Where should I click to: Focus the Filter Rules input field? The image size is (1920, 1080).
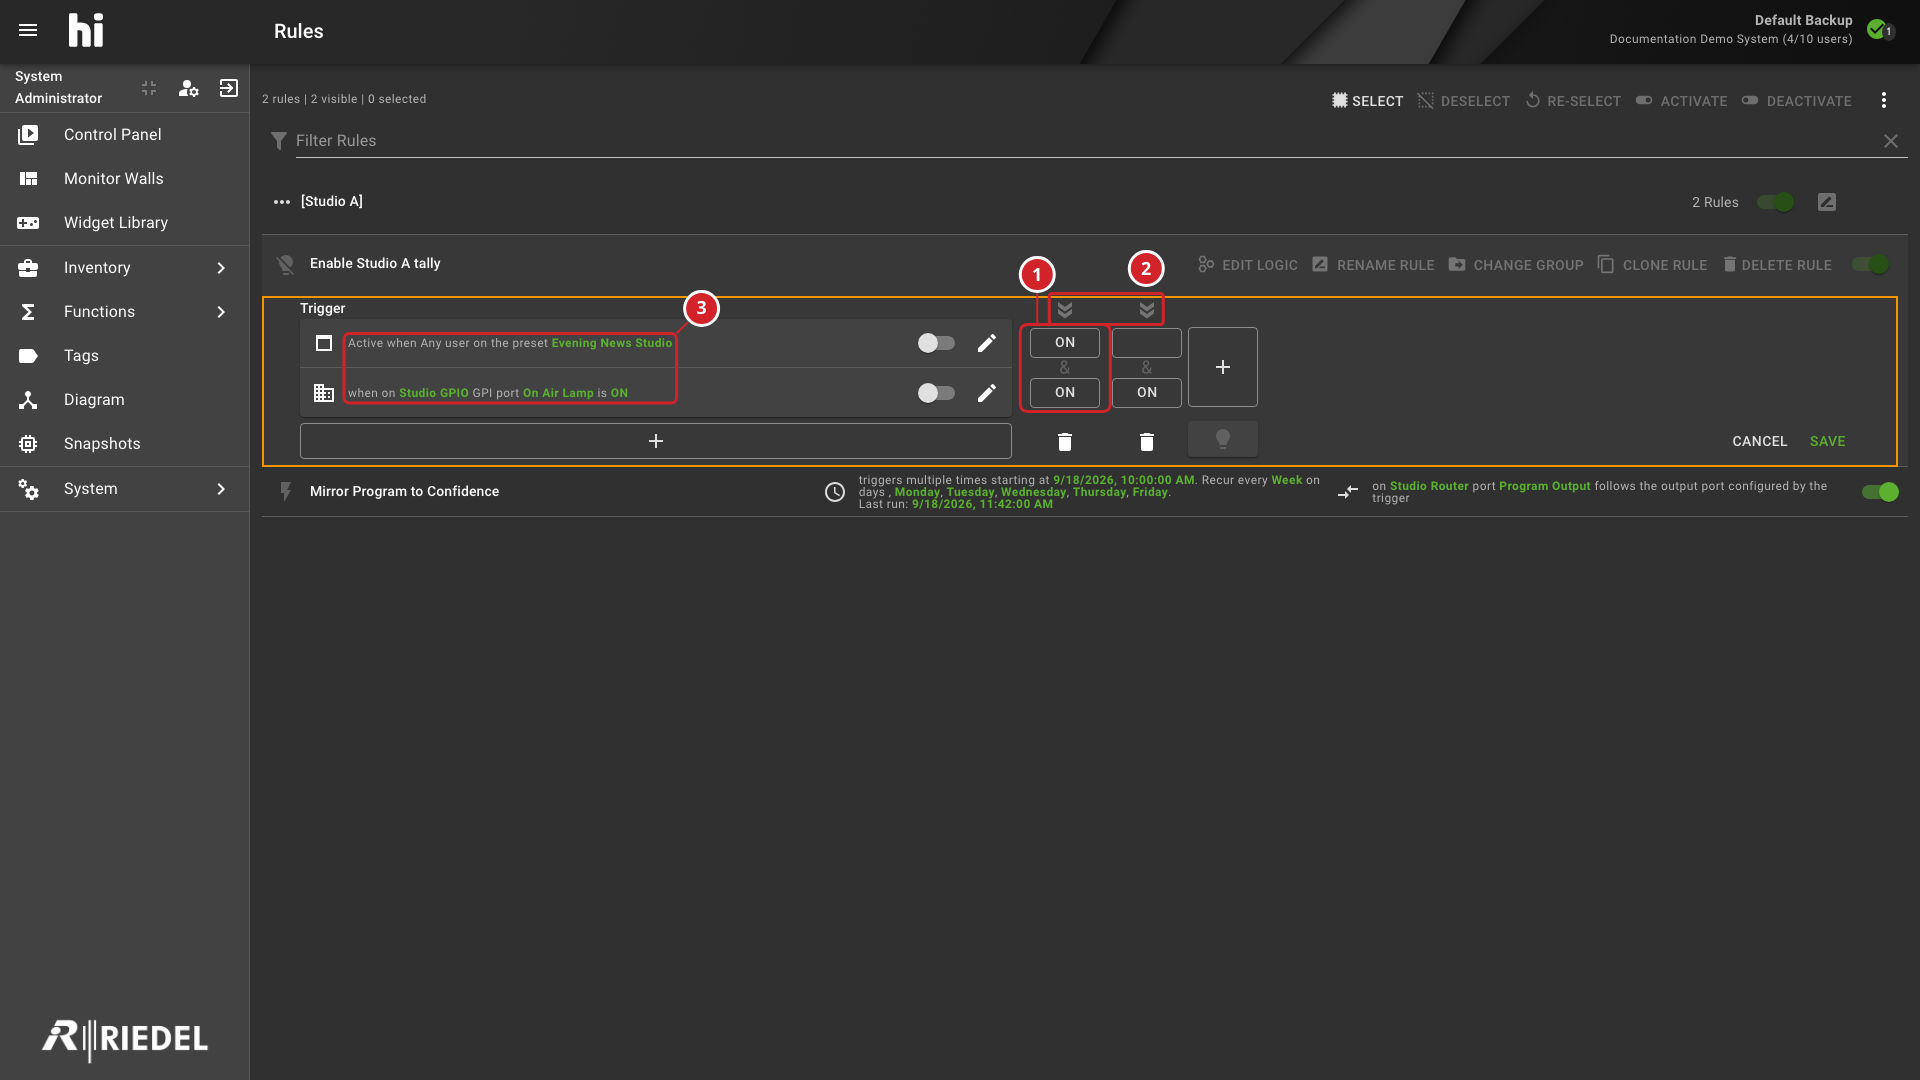(1085, 141)
